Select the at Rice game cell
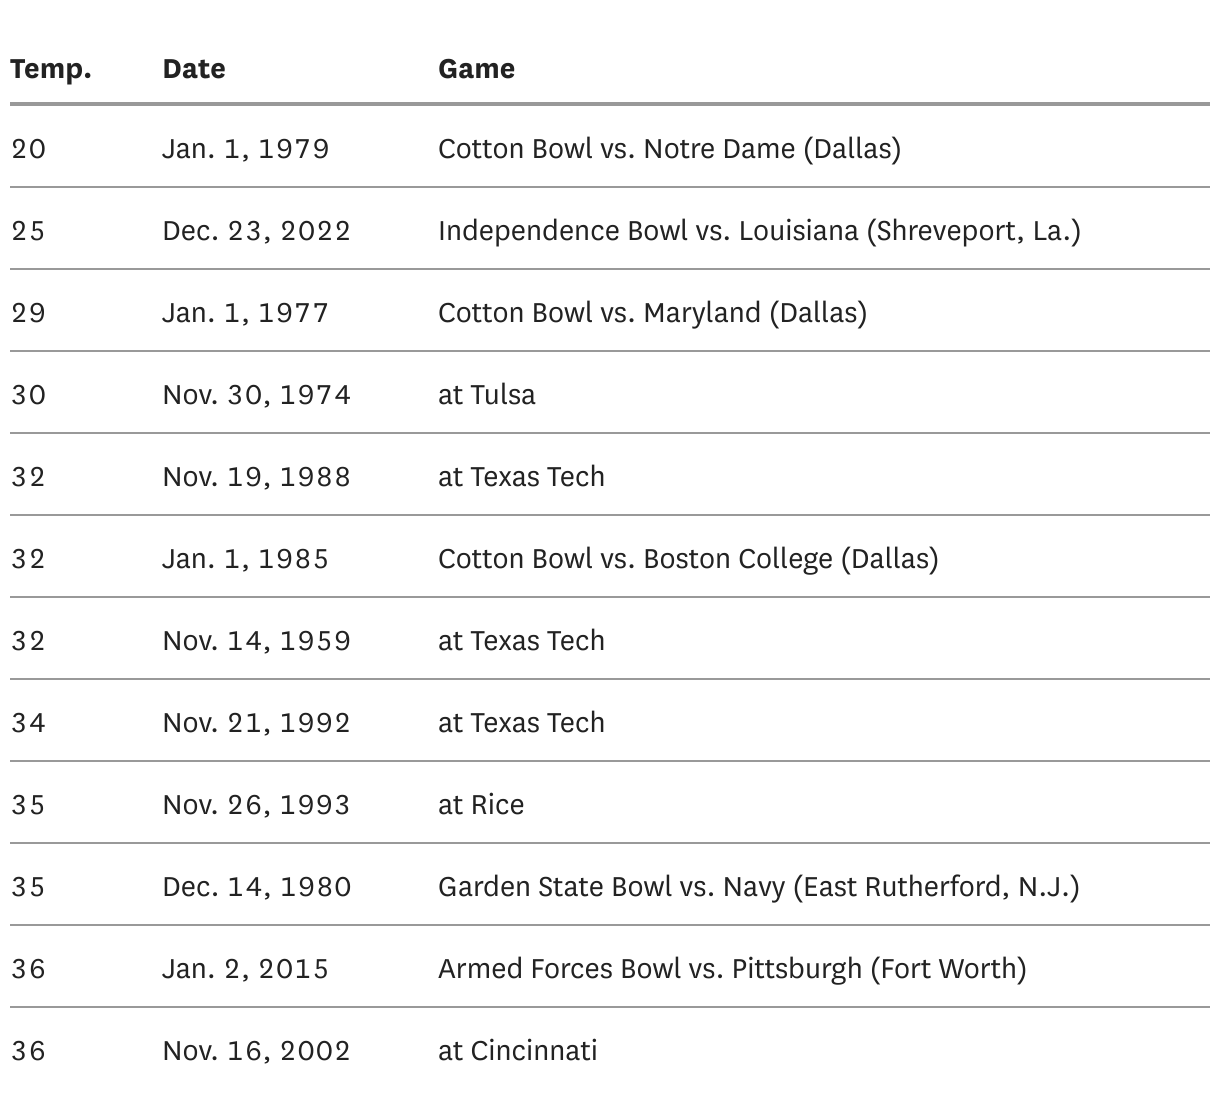Viewport: 1220px width, 1098px height. tap(481, 805)
